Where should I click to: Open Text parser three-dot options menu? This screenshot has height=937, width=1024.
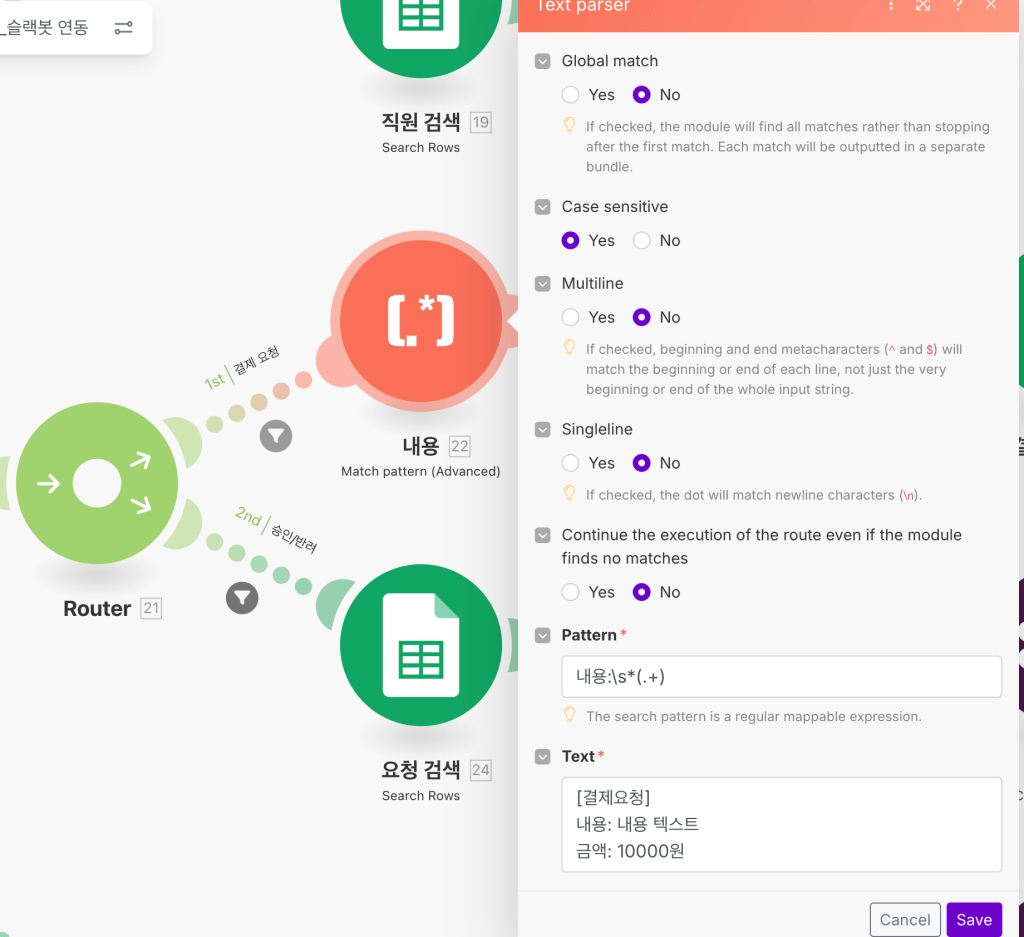pos(890,6)
